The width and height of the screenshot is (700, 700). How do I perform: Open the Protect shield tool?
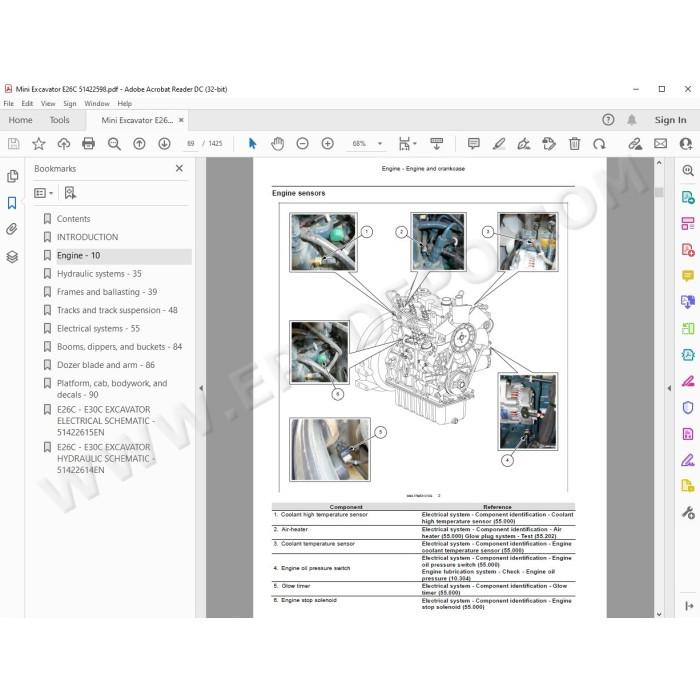[x=688, y=407]
